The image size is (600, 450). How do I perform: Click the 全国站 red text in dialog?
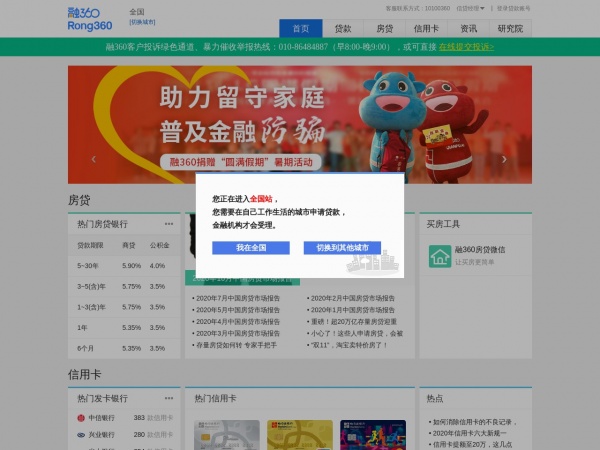[261, 199]
